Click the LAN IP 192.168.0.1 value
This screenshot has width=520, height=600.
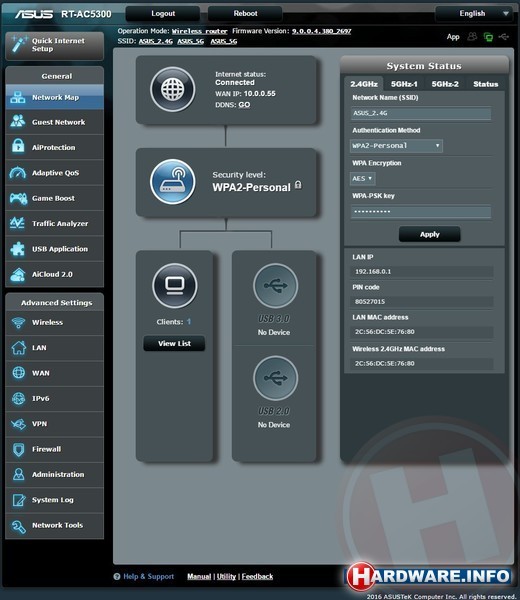coord(422,271)
